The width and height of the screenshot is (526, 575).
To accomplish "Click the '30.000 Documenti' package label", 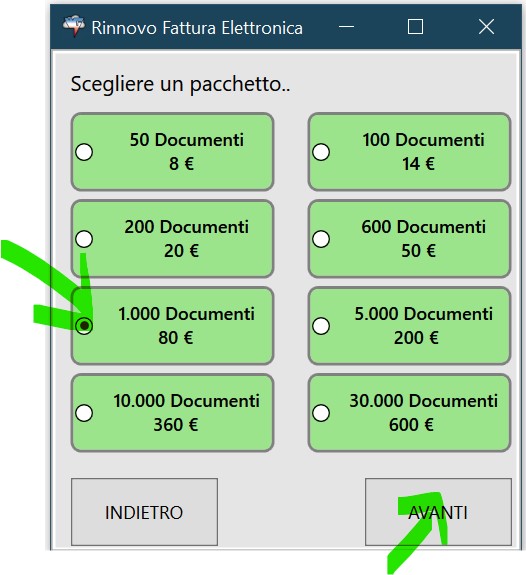I will pyautogui.click(x=424, y=401).
